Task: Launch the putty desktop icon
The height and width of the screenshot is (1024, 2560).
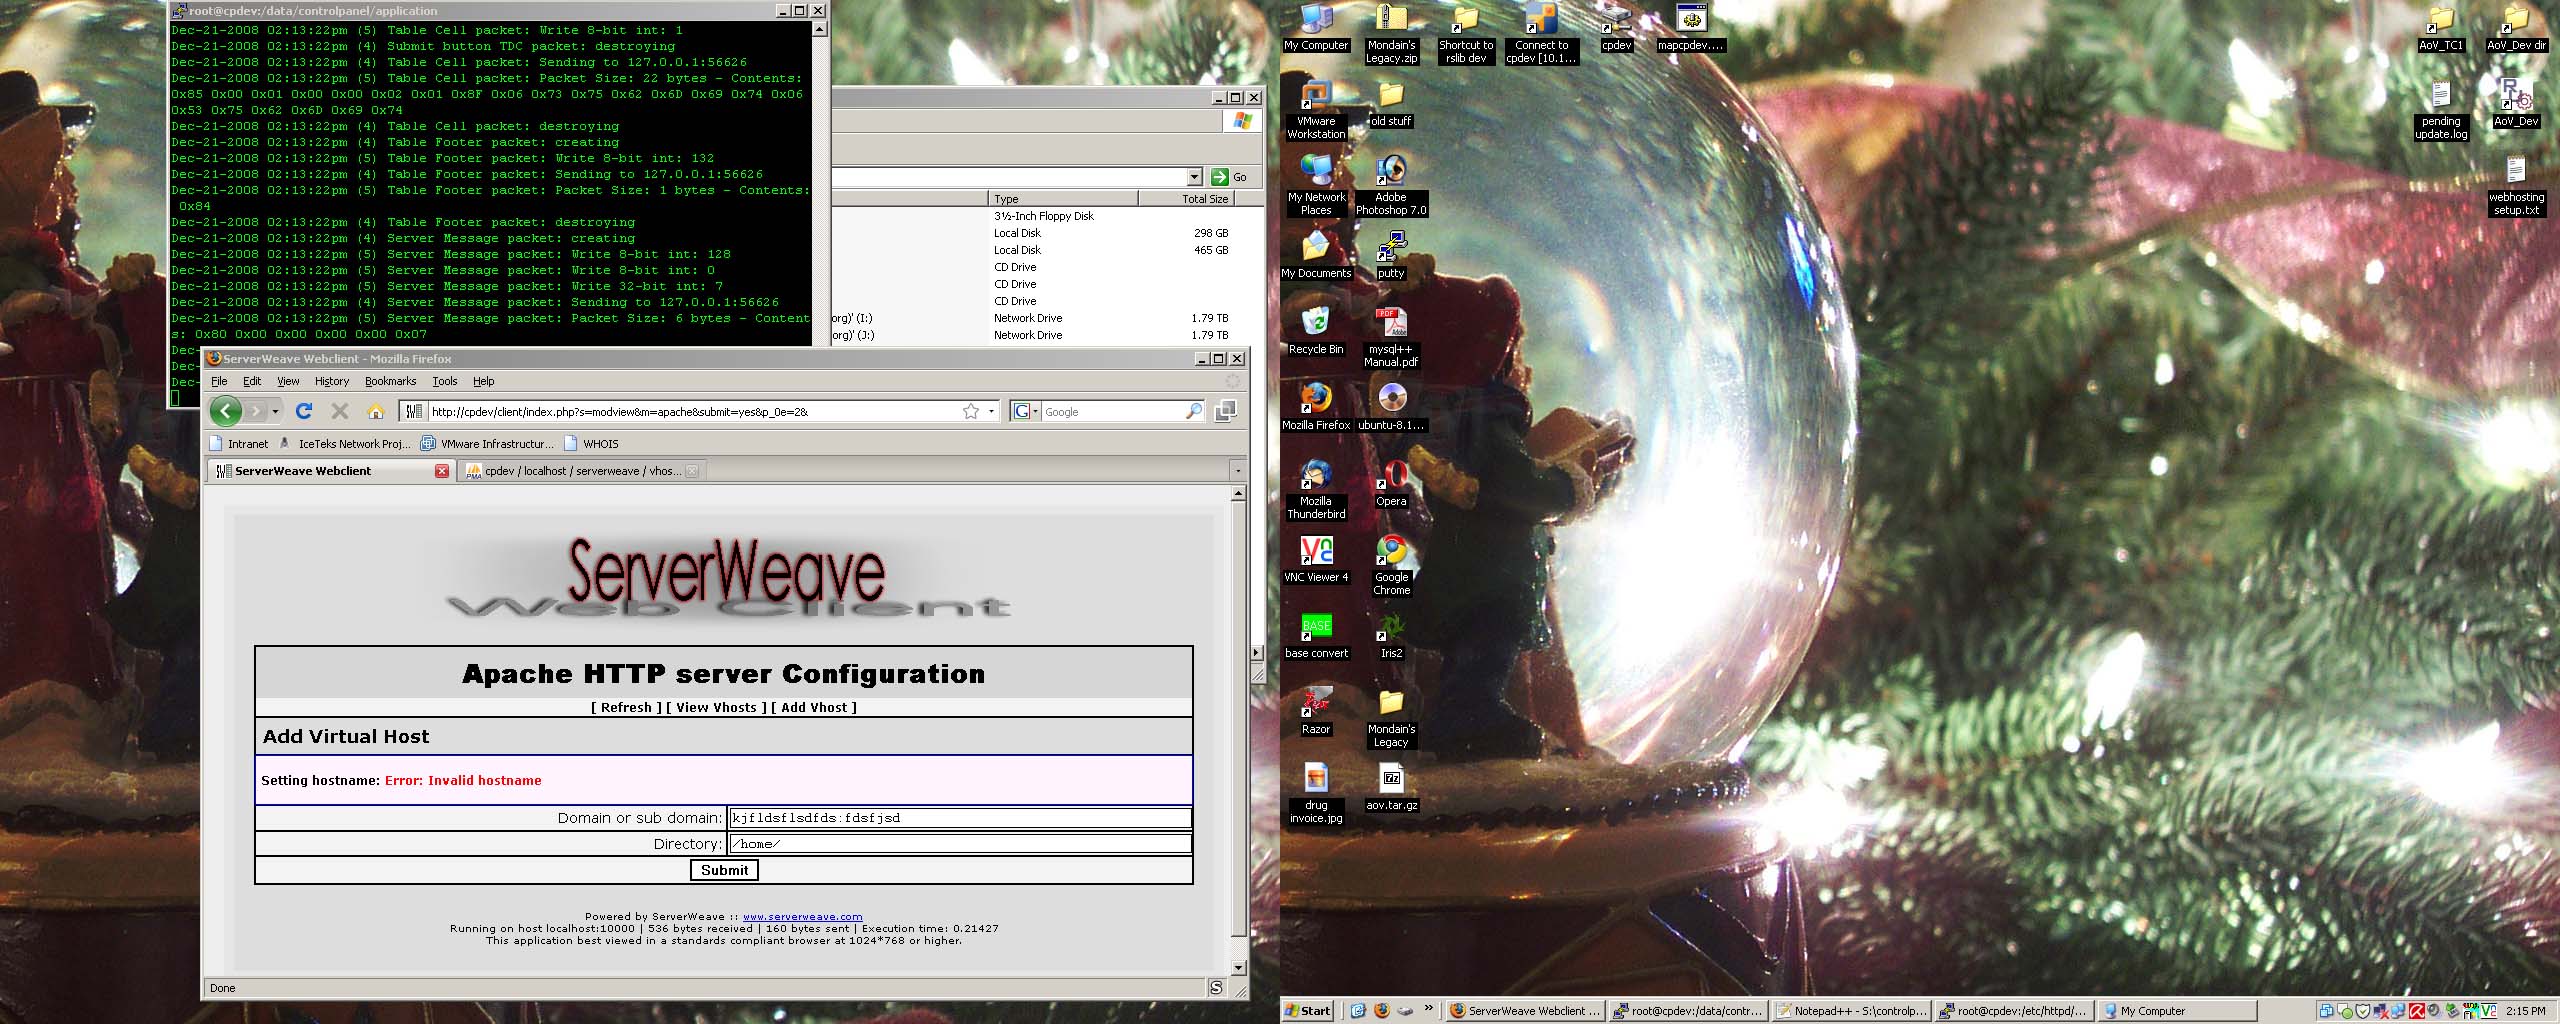Action: coord(1391,256)
